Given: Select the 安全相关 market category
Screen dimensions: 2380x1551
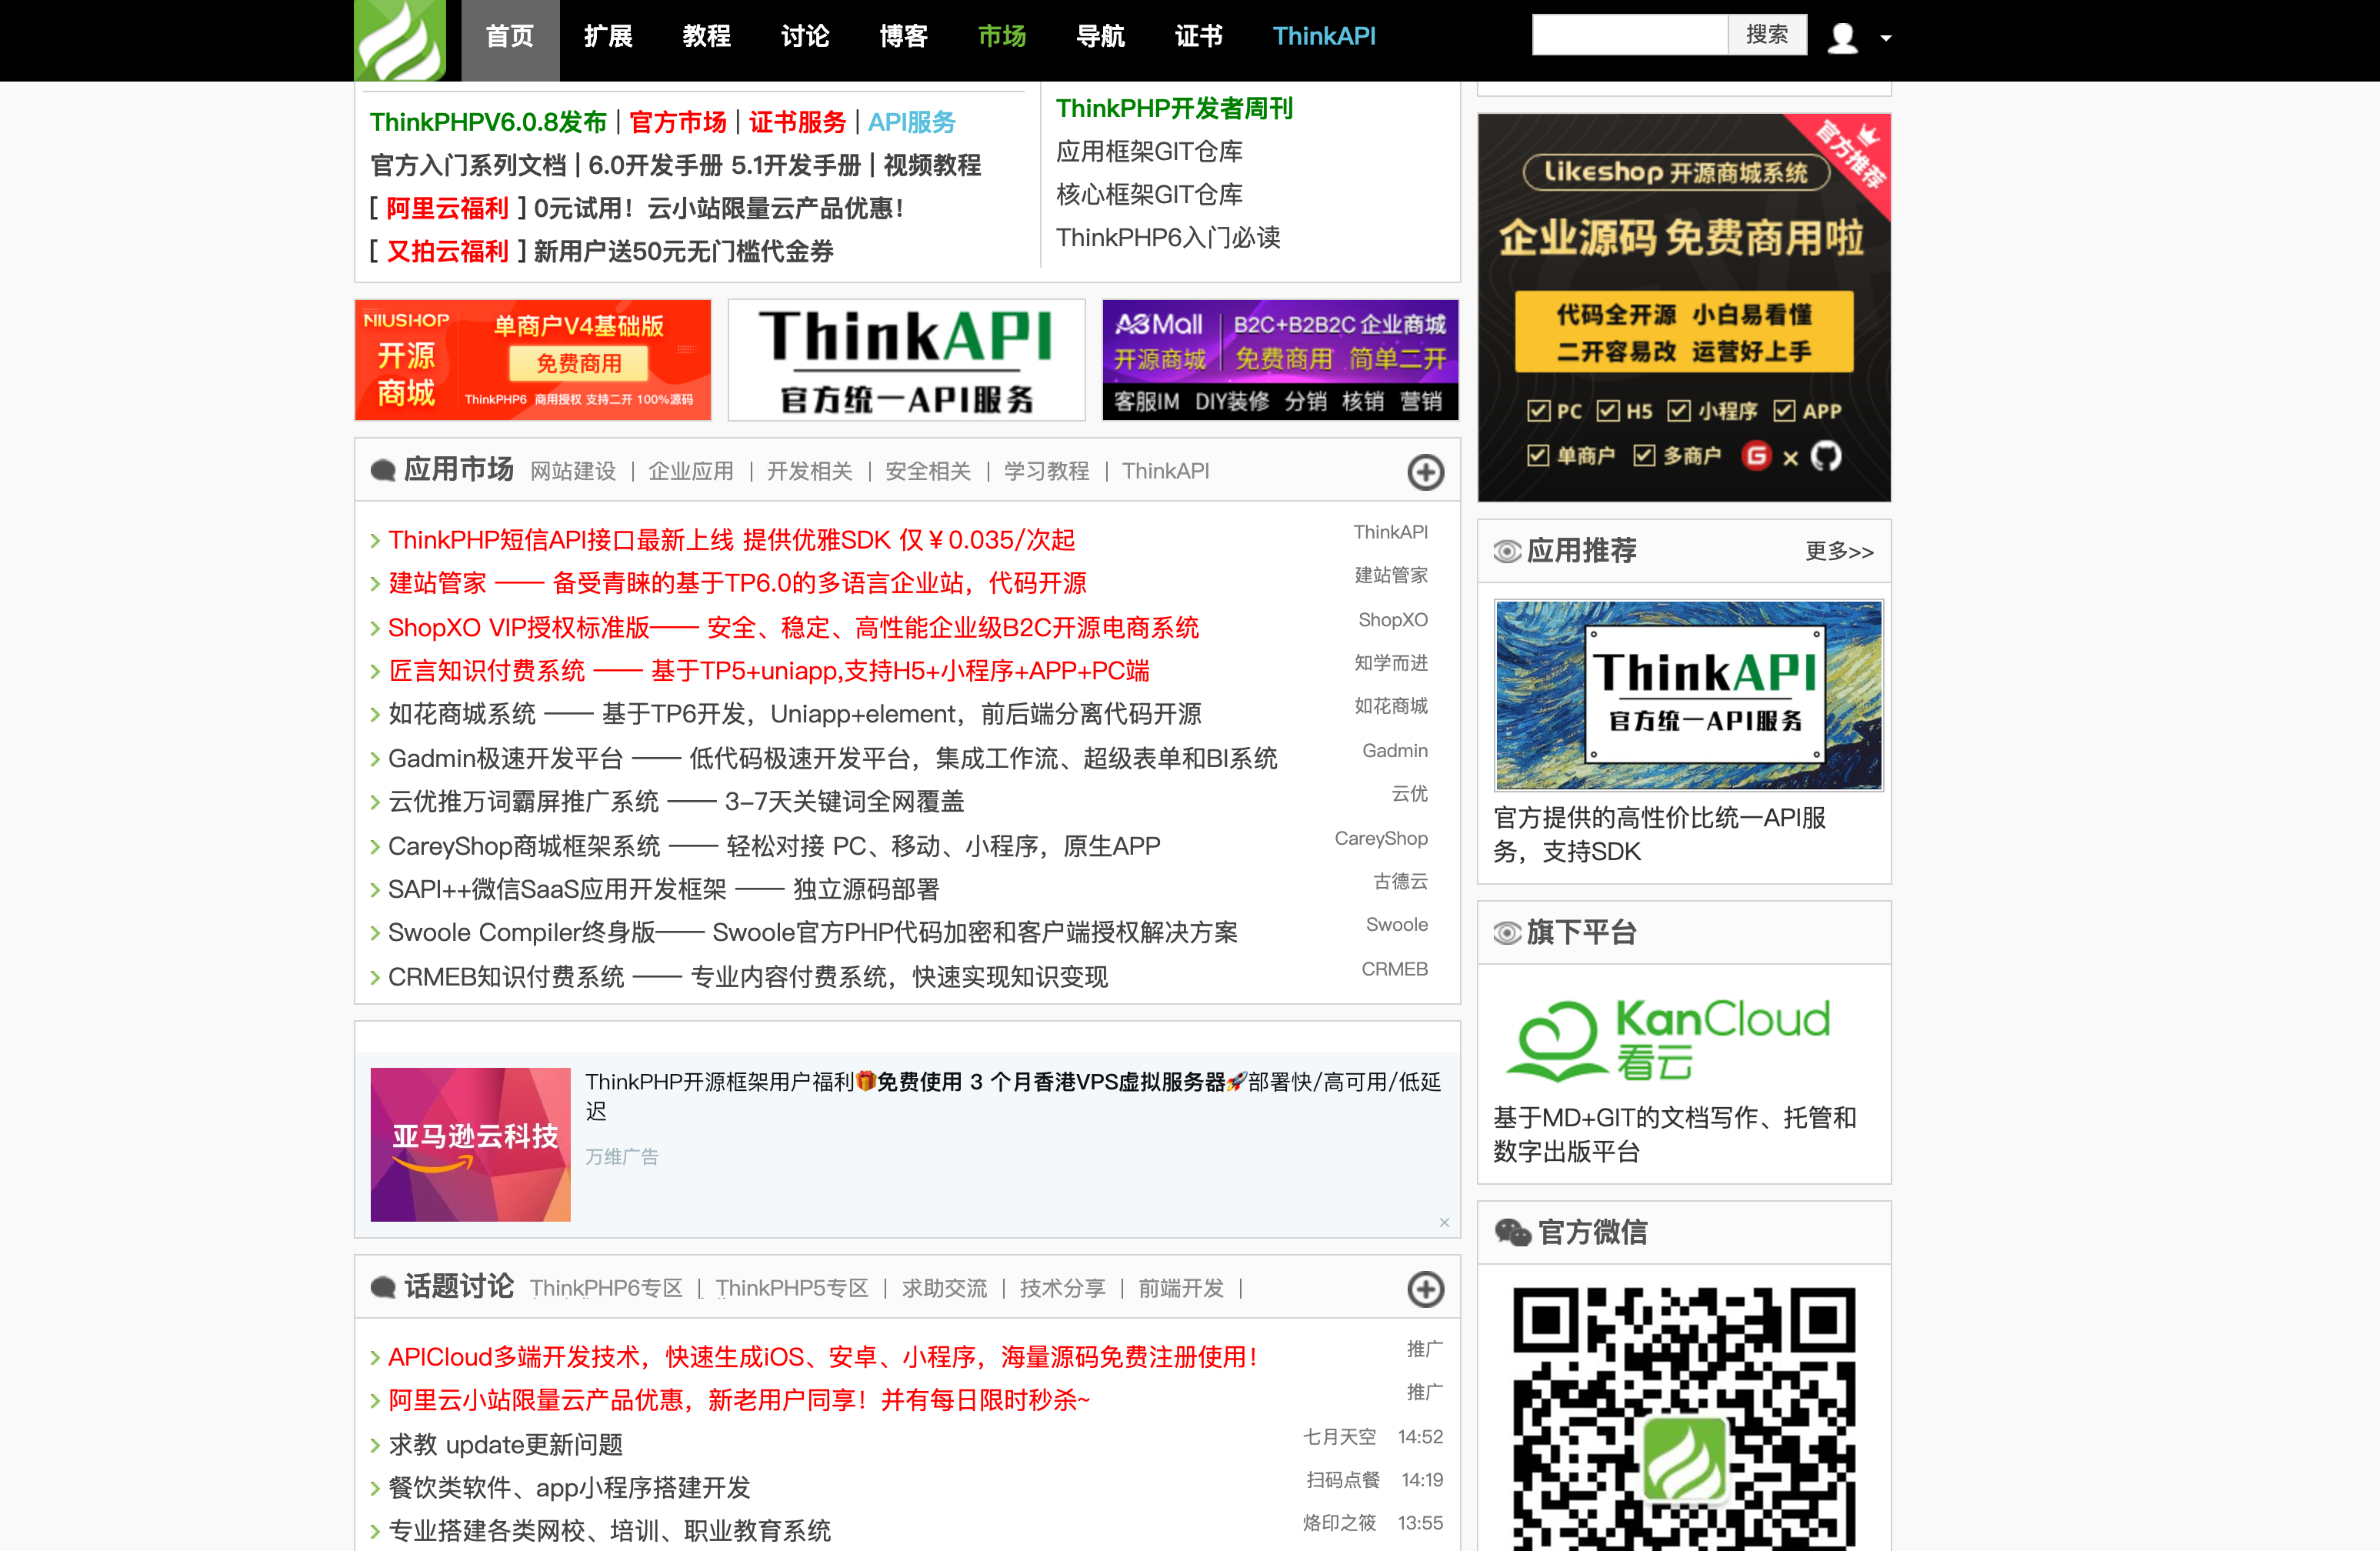Looking at the screenshot, I should [928, 471].
